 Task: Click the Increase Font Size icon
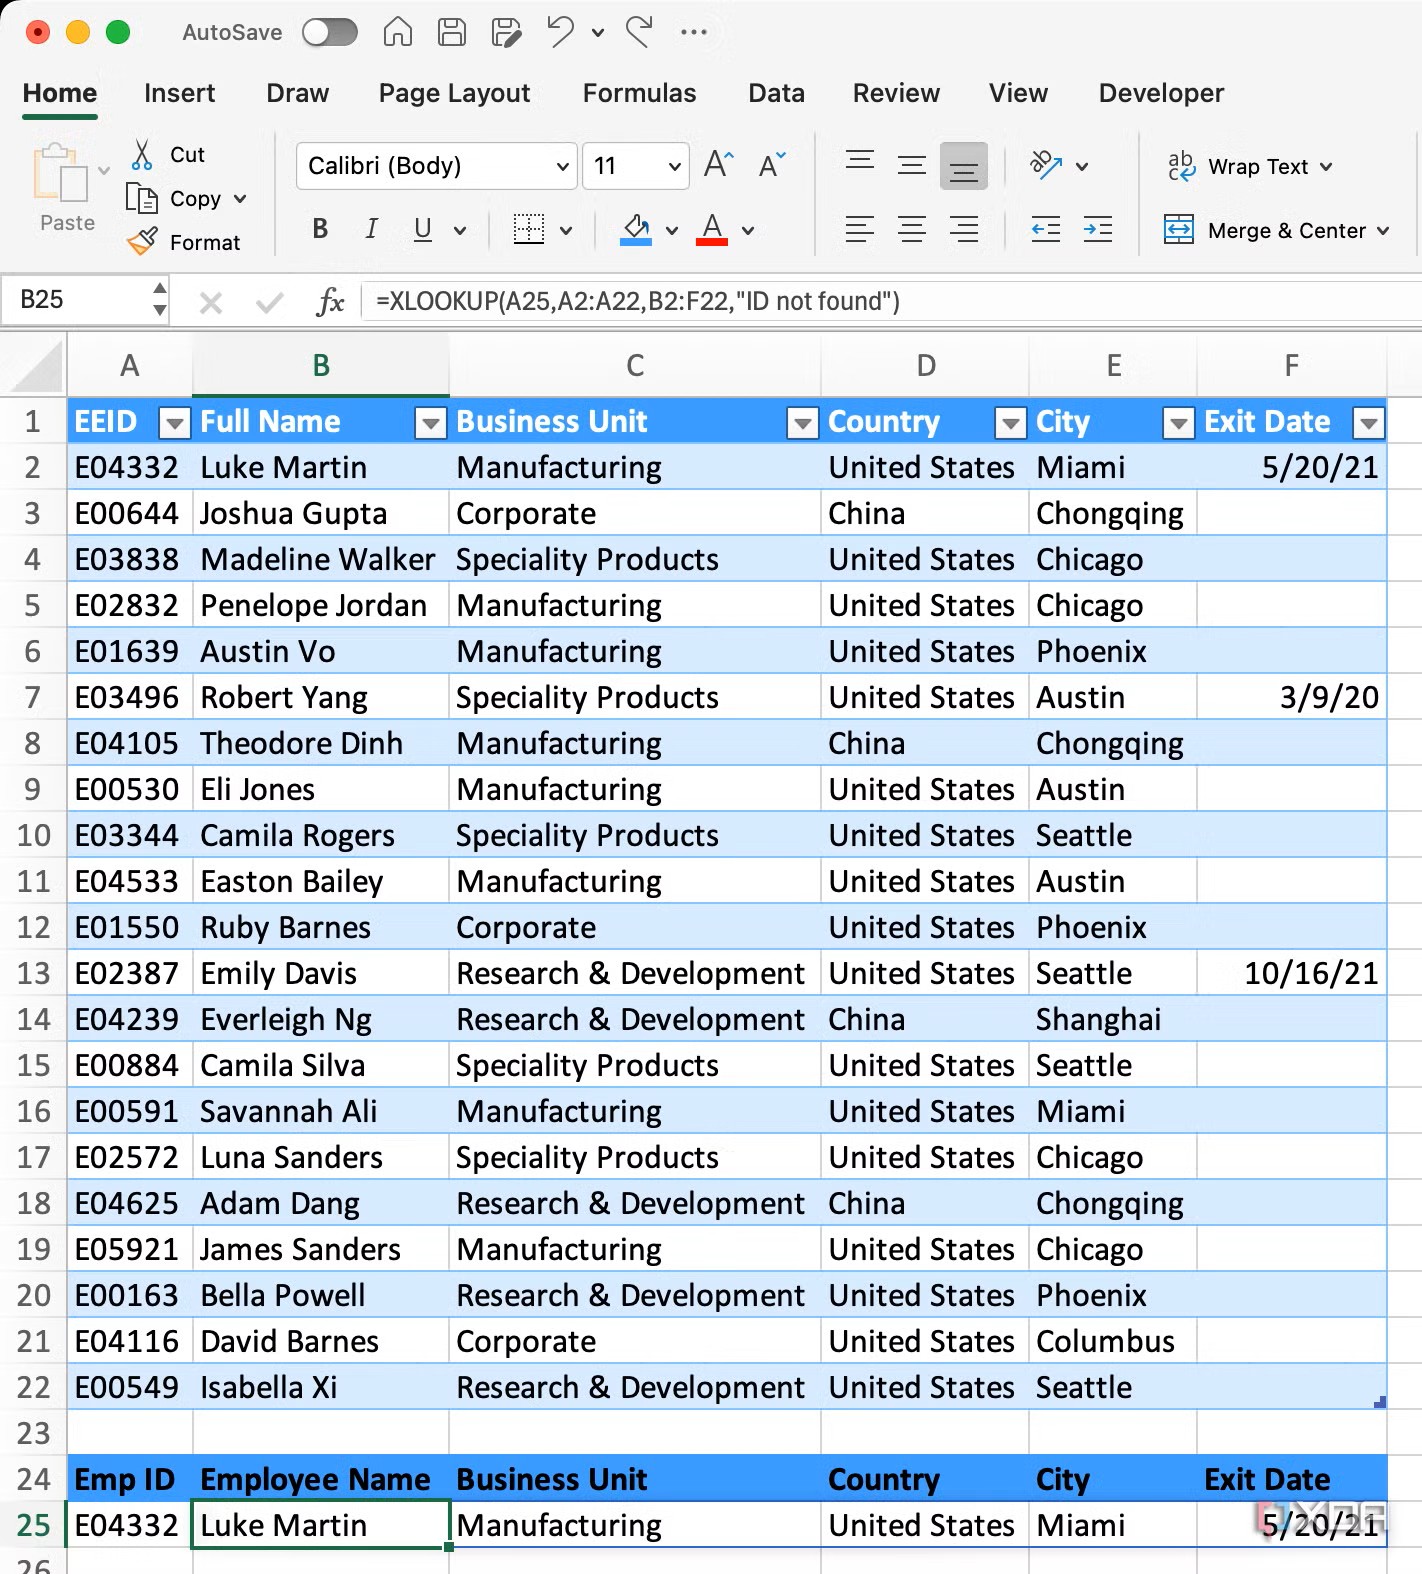[x=719, y=164]
